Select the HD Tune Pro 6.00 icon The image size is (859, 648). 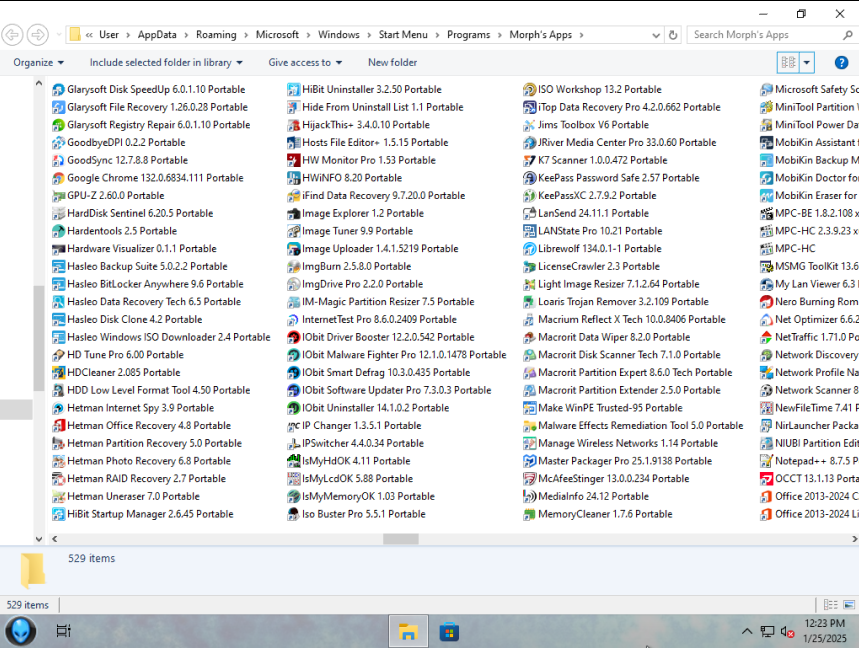tap(58, 355)
